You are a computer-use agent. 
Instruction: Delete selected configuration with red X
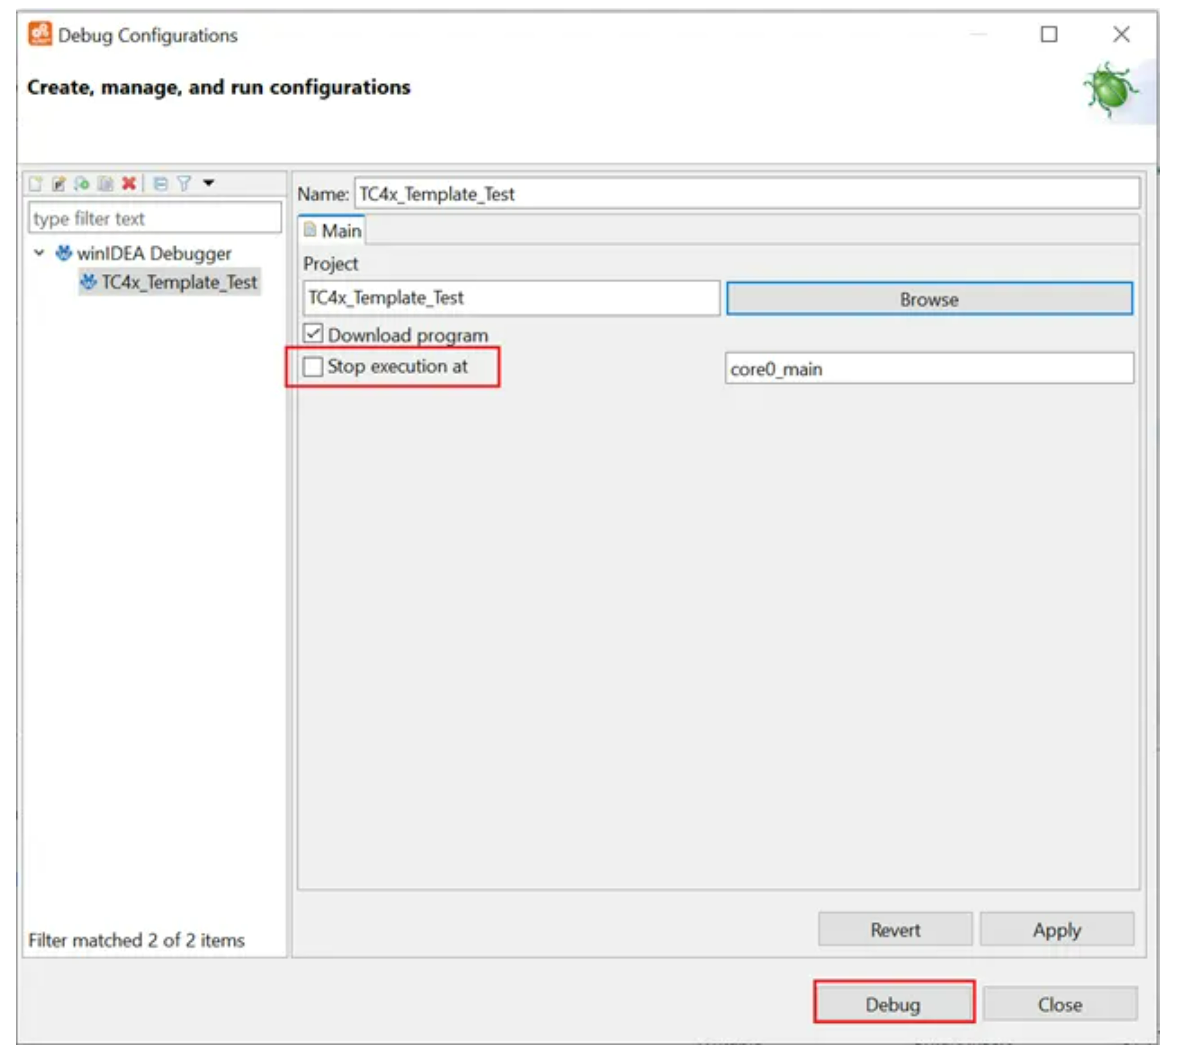[128, 184]
